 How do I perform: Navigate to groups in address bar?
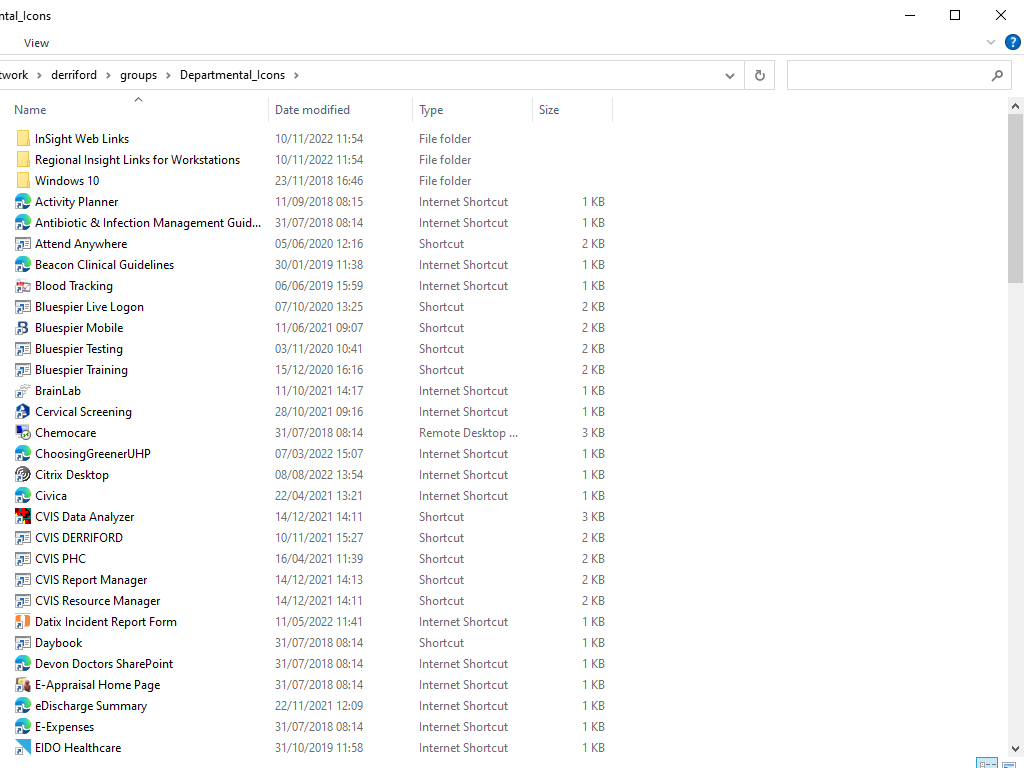point(138,75)
